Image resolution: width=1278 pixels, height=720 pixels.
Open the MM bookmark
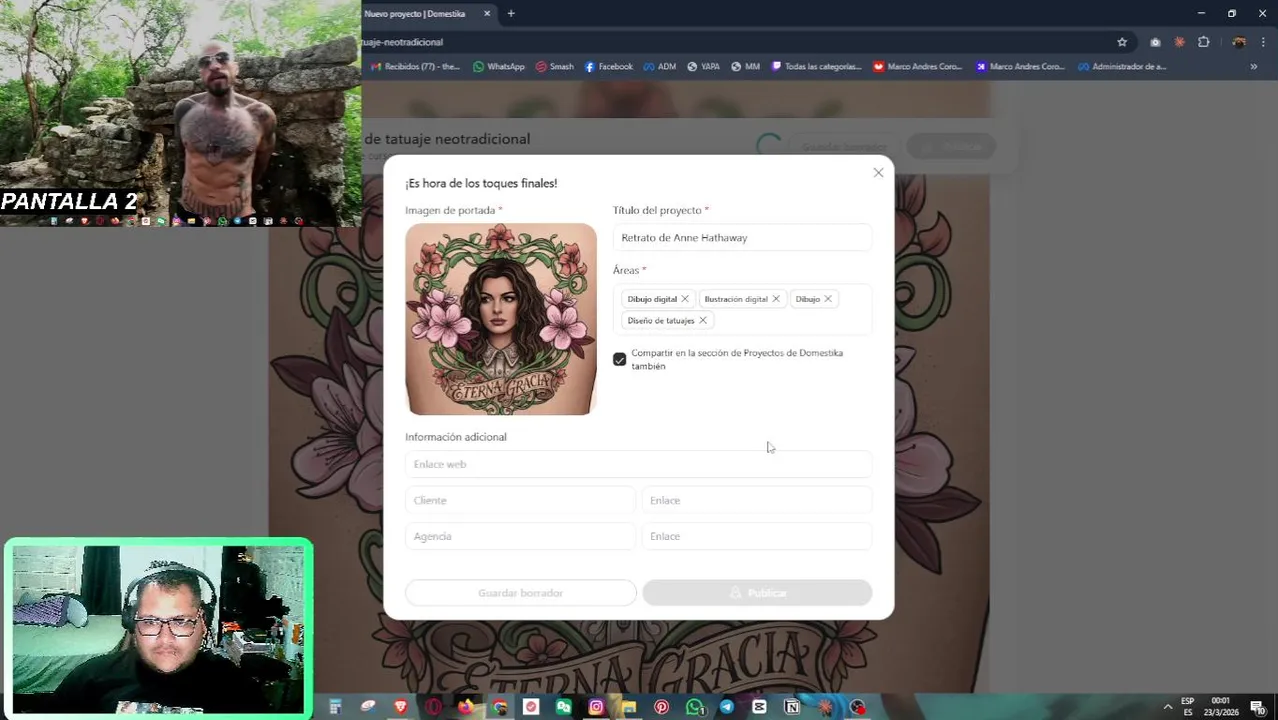click(745, 67)
